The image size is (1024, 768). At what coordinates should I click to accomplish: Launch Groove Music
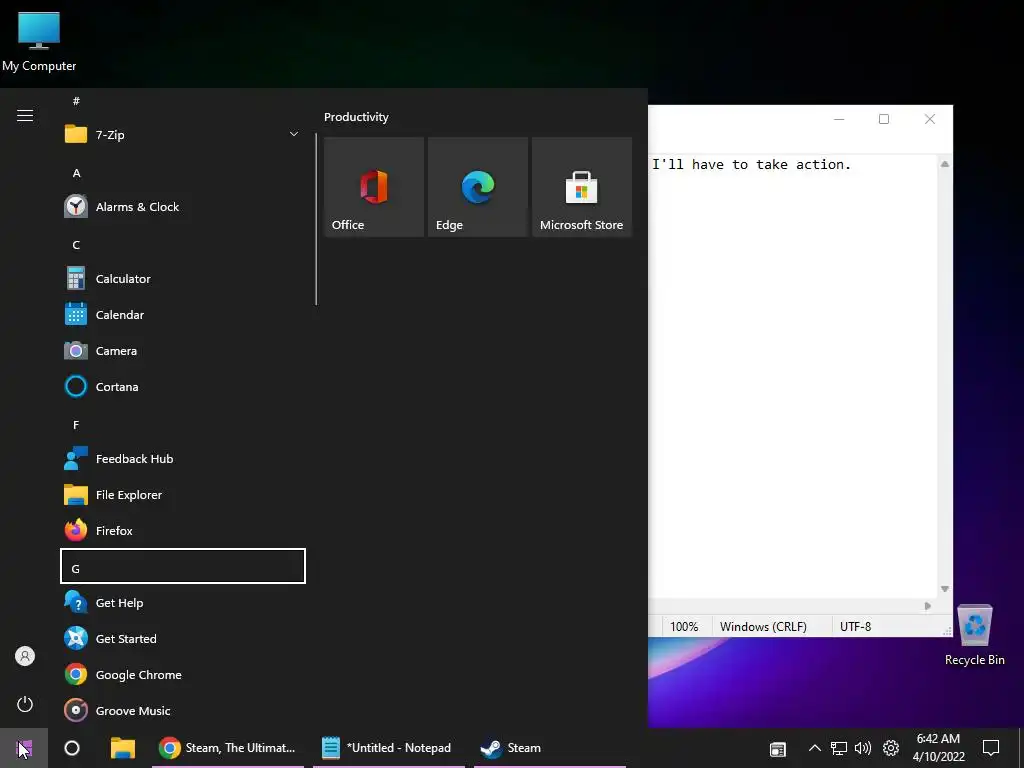[182, 711]
